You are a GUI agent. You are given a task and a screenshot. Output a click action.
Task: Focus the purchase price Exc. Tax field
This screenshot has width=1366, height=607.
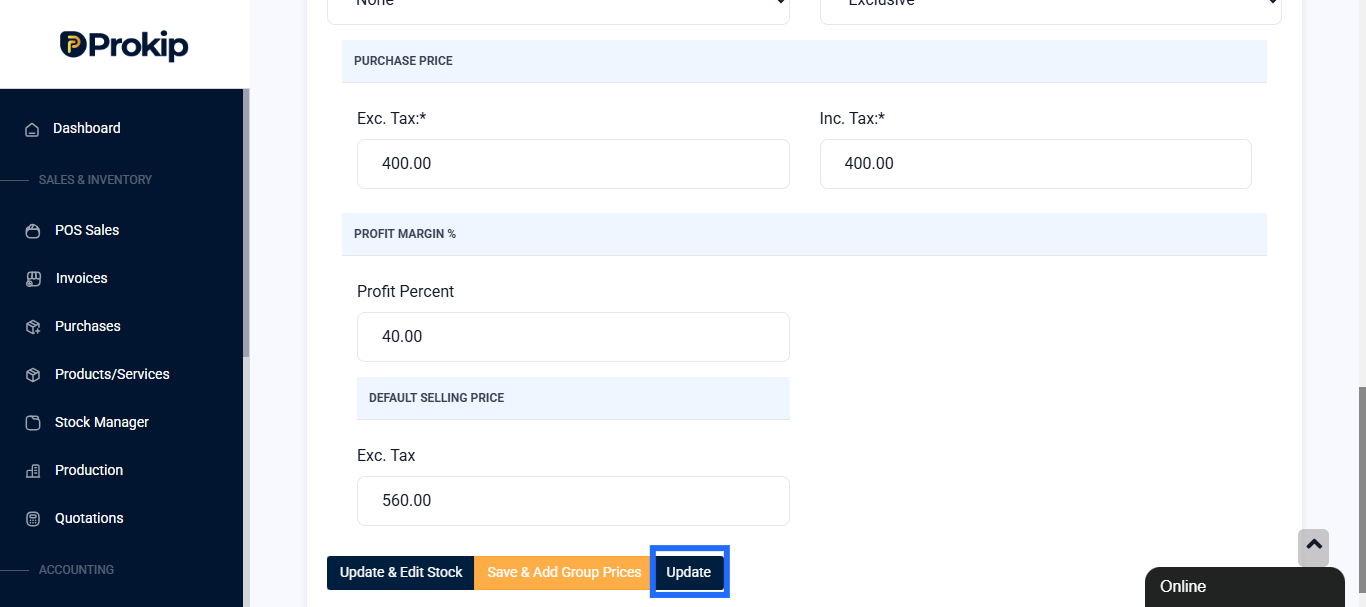573,164
